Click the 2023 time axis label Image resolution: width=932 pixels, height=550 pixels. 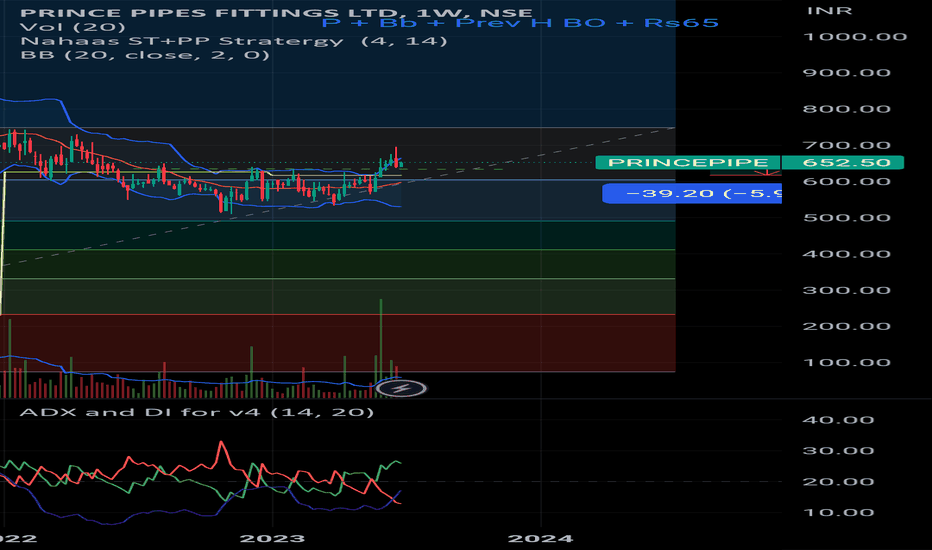[x=272, y=539]
